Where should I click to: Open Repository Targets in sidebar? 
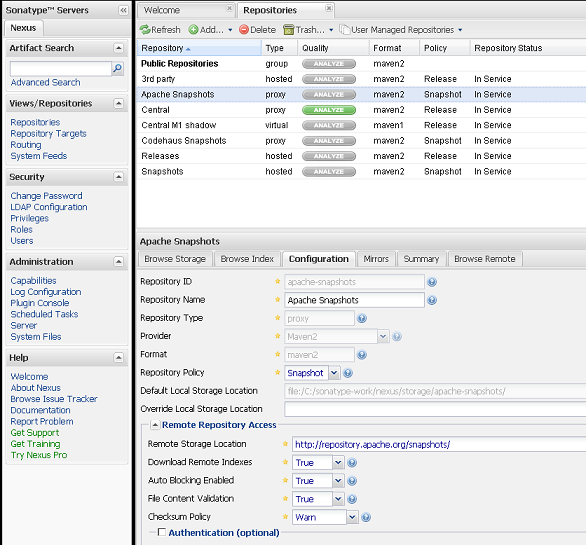tap(48, 133)
